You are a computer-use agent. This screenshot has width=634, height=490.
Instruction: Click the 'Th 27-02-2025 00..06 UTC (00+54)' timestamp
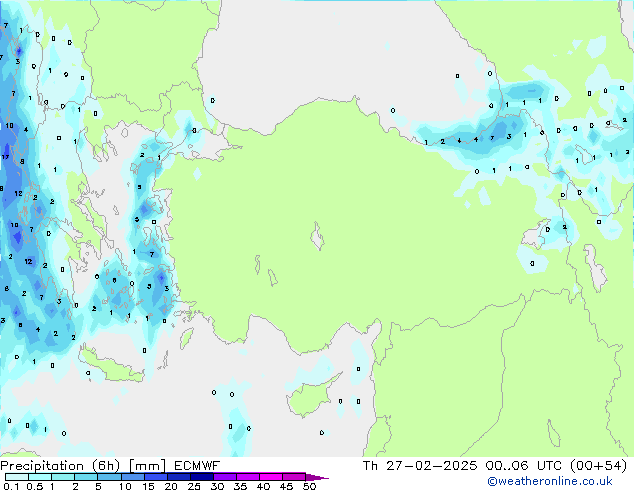point(495,466)
